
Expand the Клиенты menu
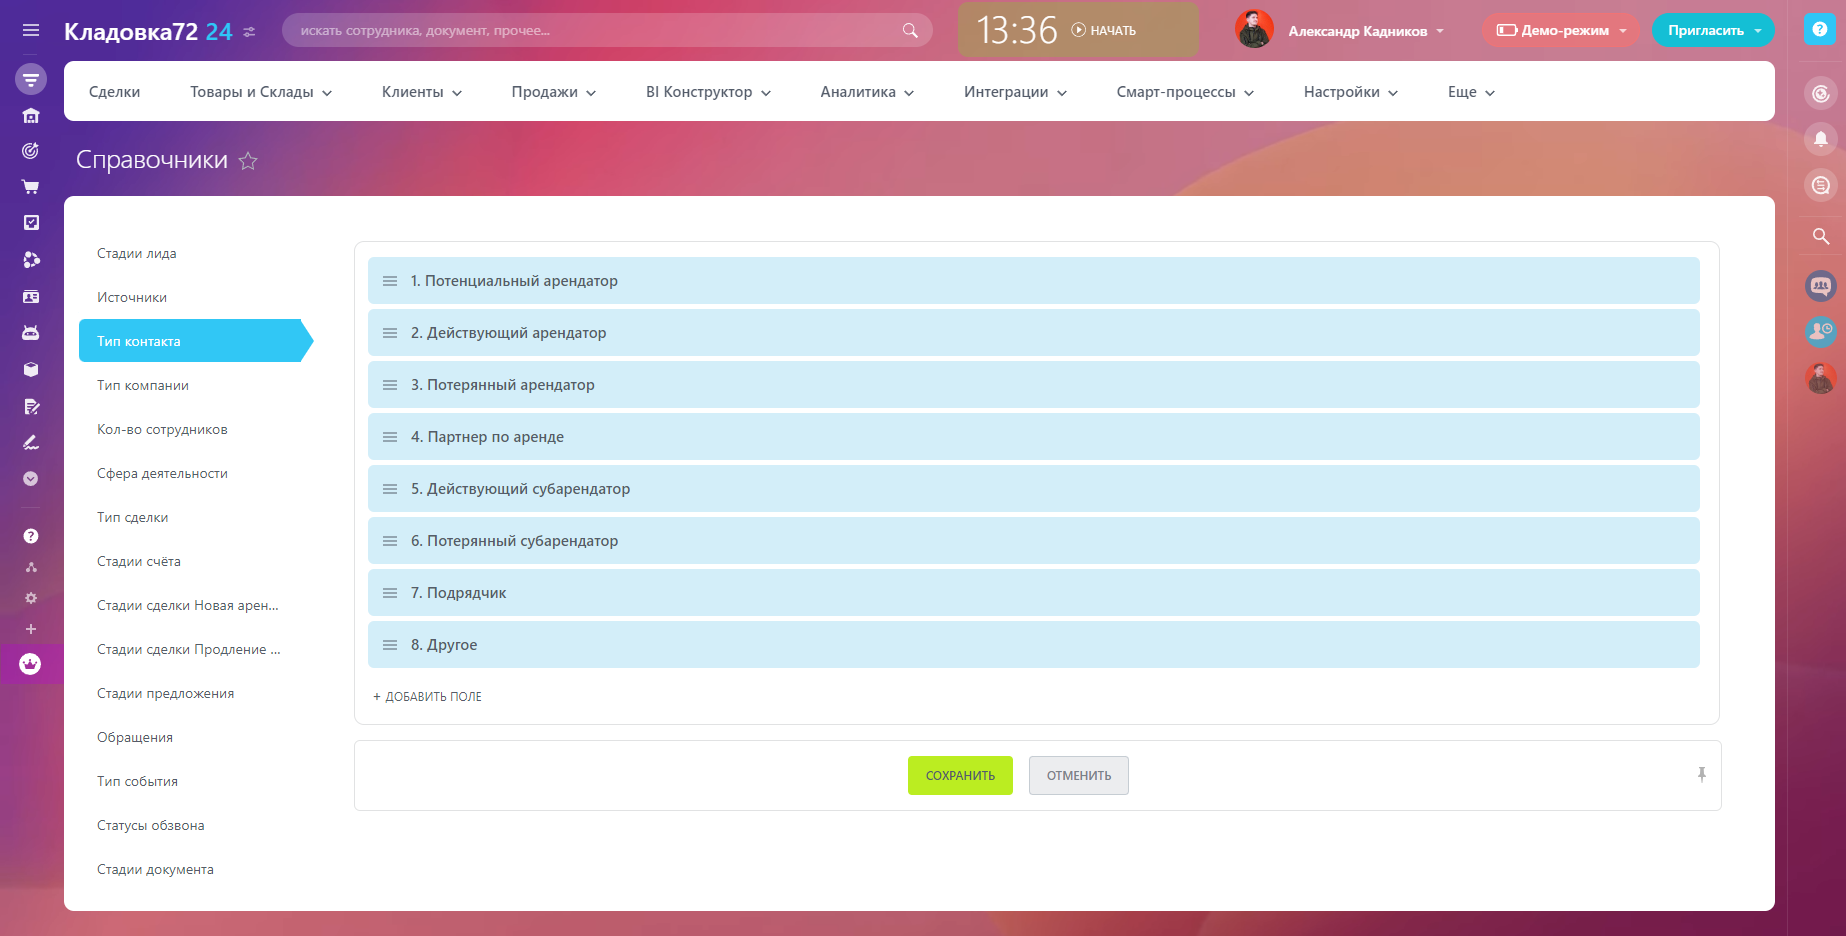[x=422, y=92]
